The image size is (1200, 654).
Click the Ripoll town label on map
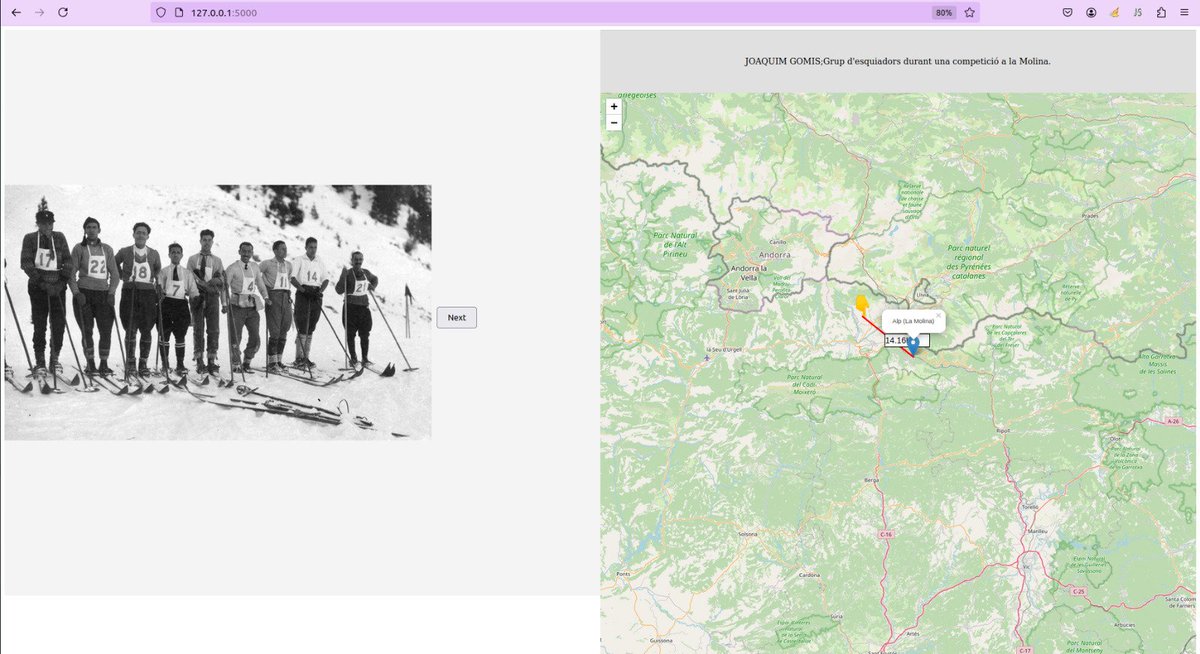(x=1003, y=430)
